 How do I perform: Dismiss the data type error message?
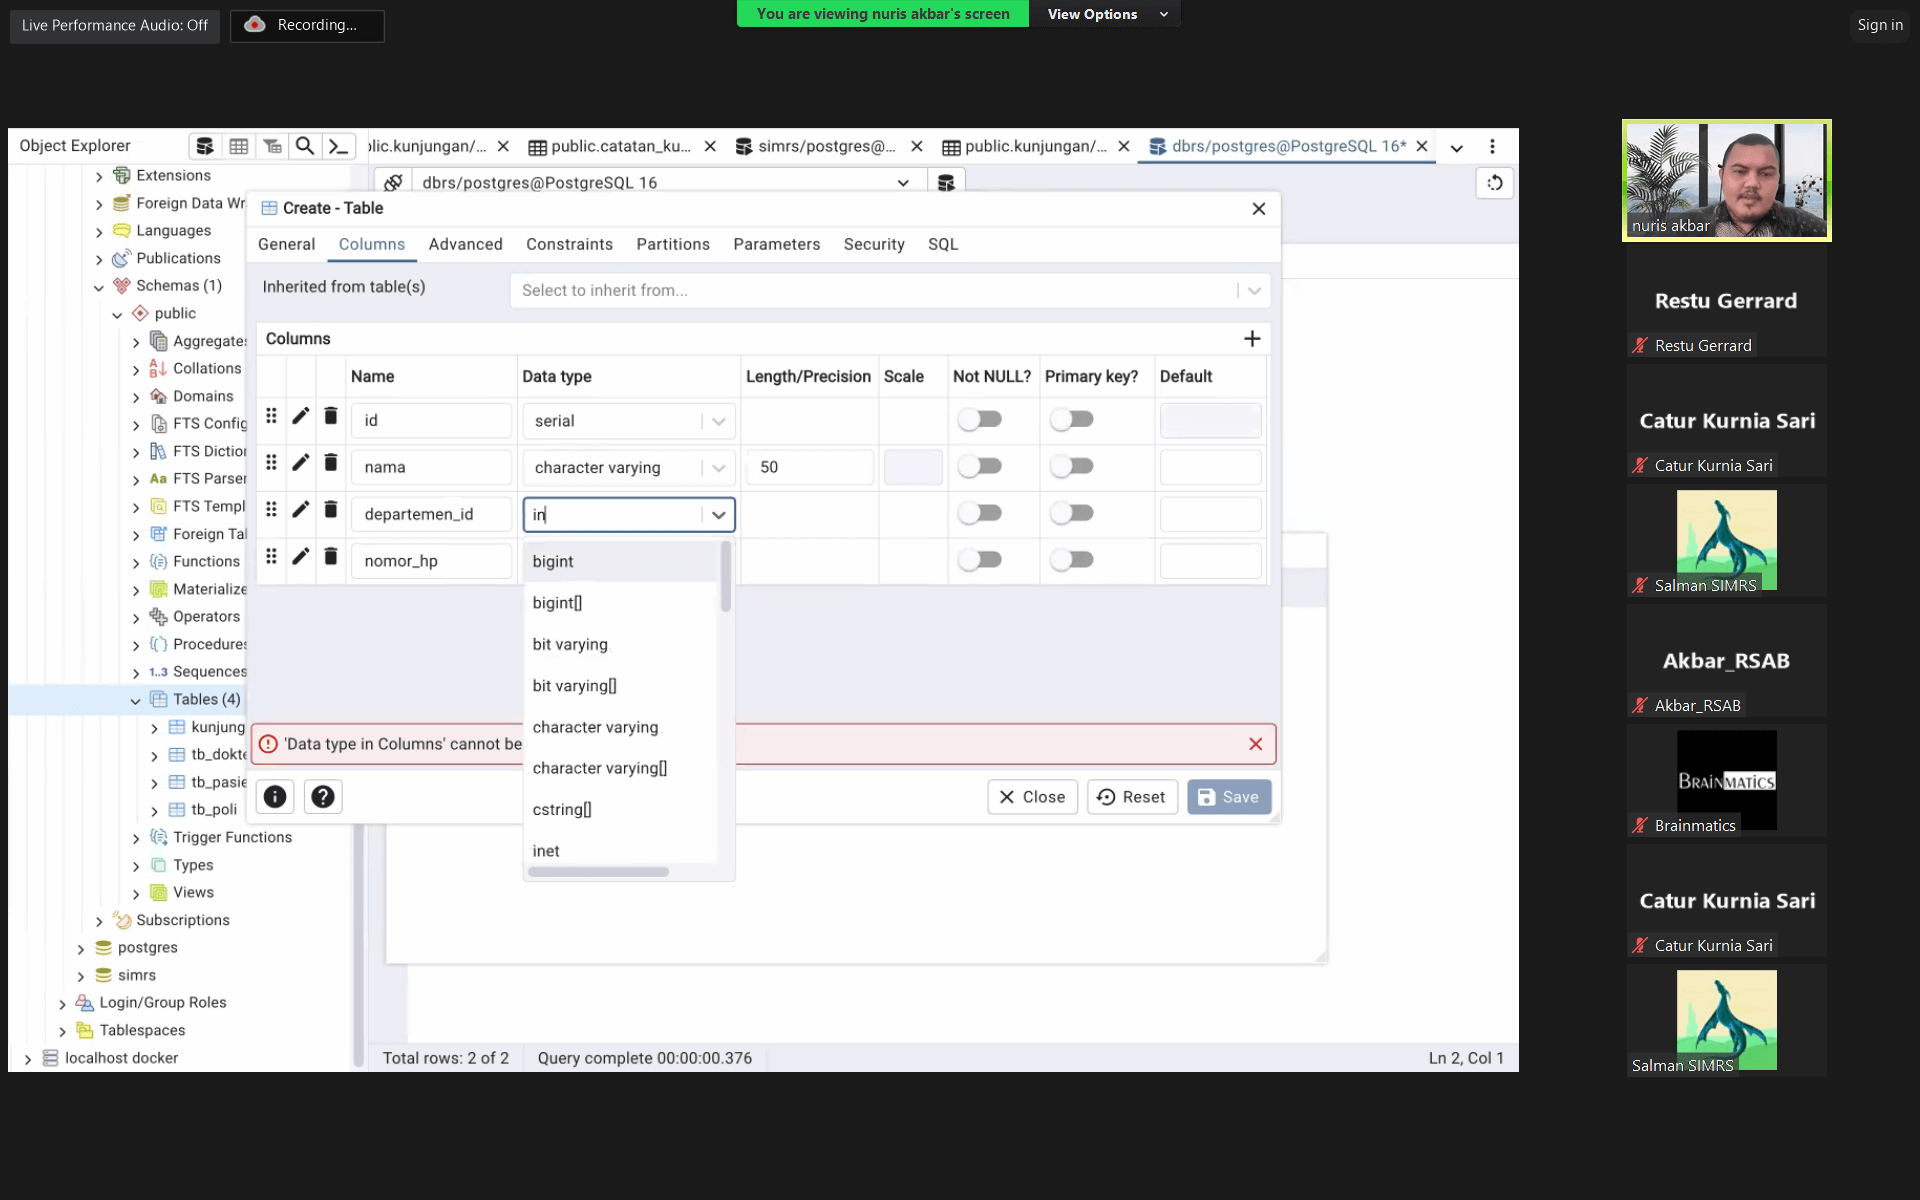tap(1255, 744)
